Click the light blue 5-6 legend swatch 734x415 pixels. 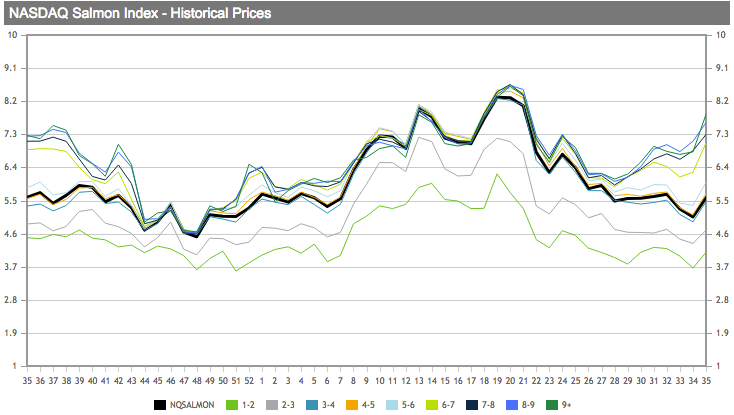pos(392,405)
